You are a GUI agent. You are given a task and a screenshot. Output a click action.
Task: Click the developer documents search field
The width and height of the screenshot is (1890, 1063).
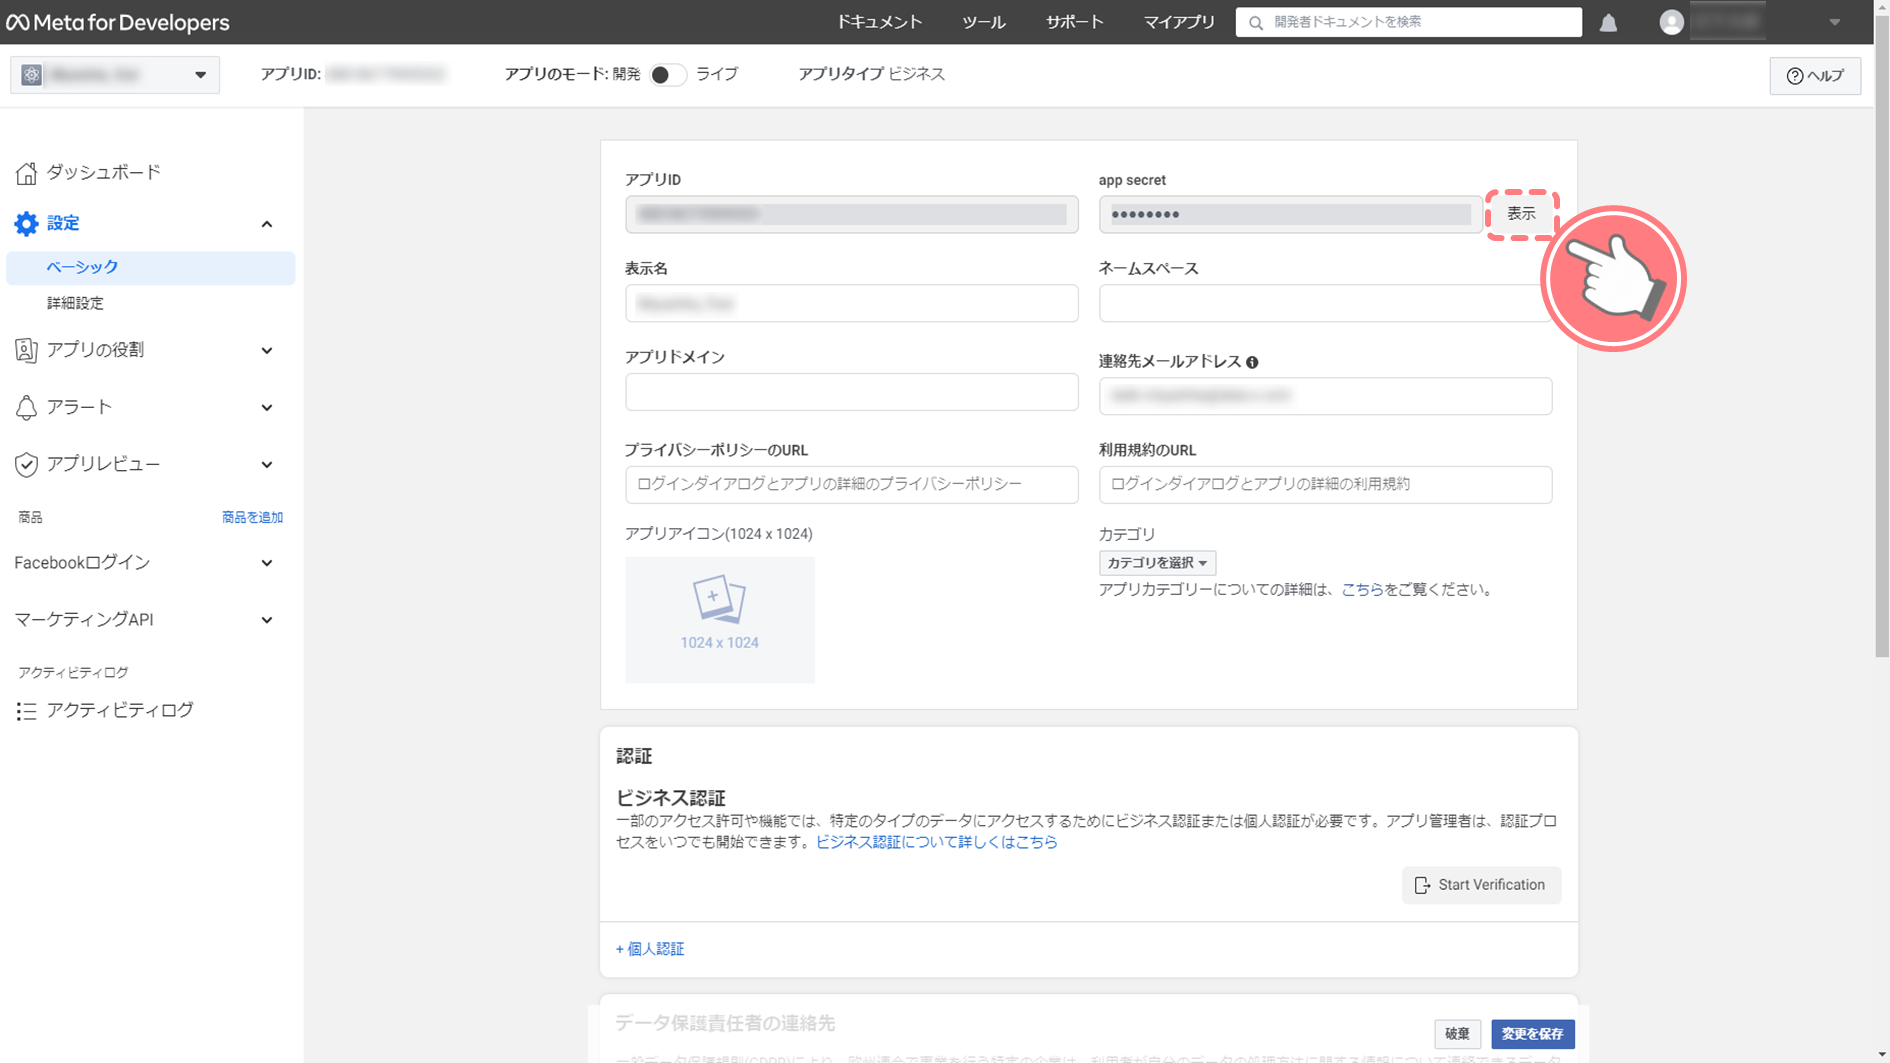1408,22
